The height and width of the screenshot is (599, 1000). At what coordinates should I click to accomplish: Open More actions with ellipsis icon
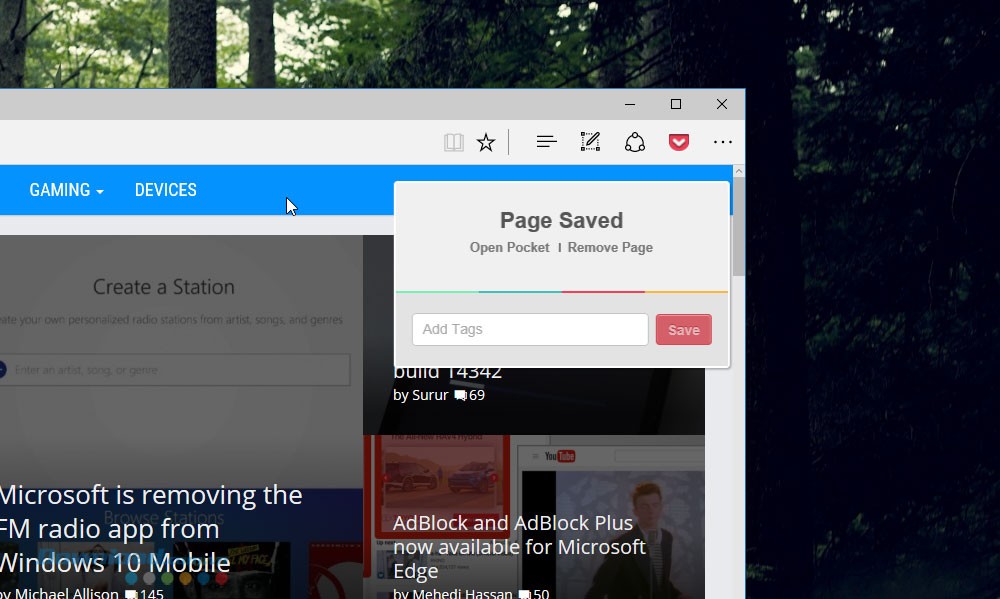(723, 141)
